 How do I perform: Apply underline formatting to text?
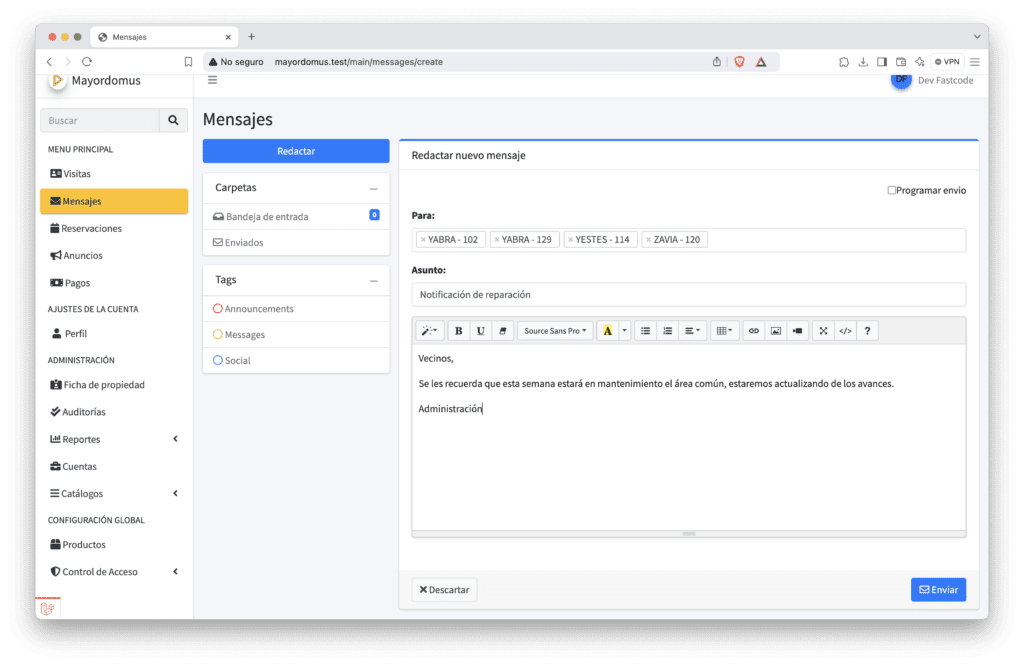click(x=481, y=331)
